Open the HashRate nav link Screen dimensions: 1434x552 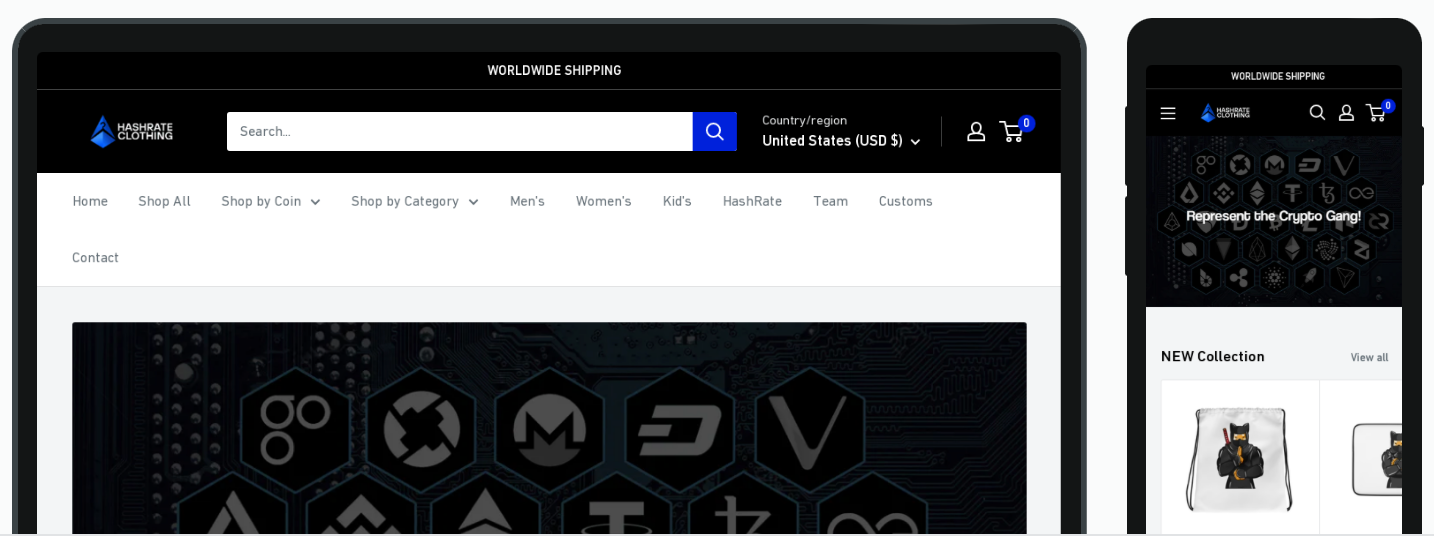coord(752,201)
